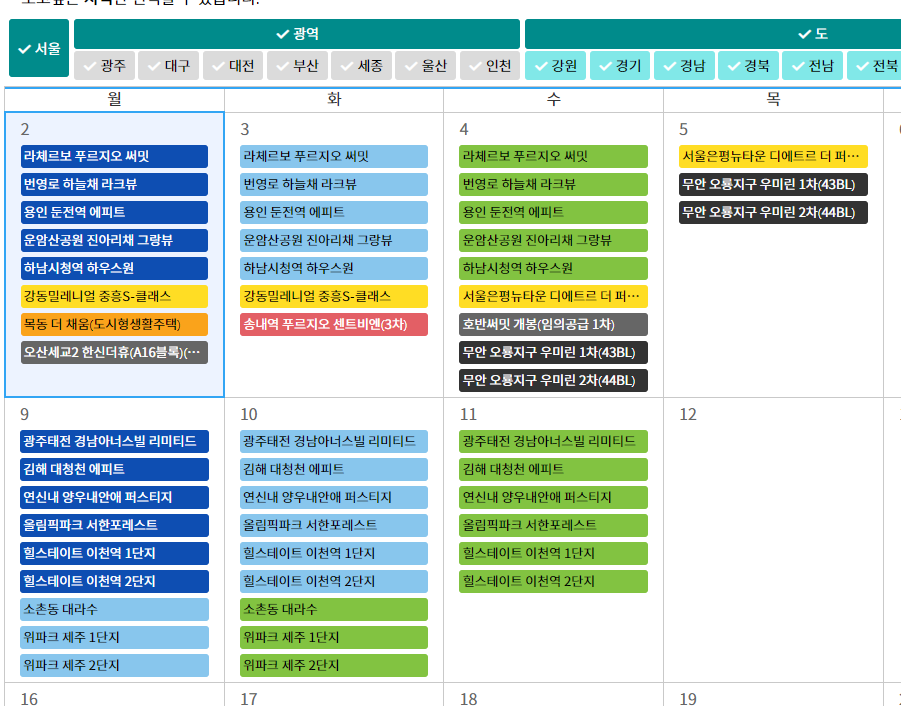Open 연신내 양우내안애 퍼스티지 on day 11
Screen dimensions: 901x706
coord(553,497)
